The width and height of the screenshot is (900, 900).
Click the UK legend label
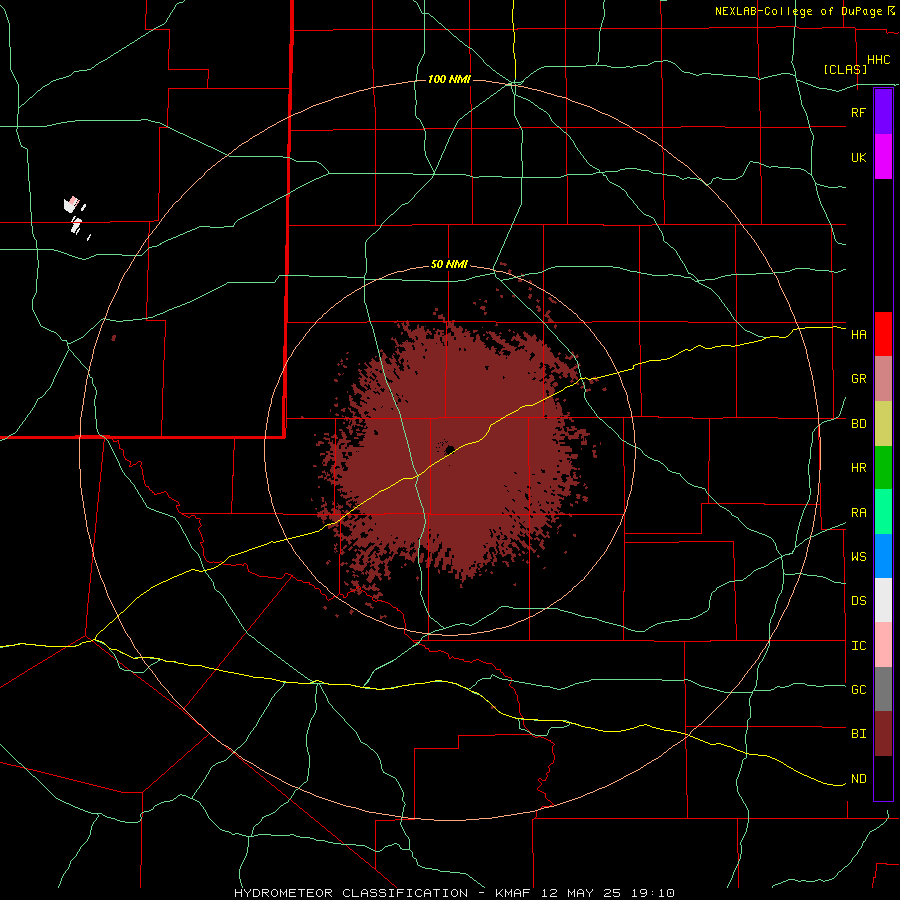(x=858, y=157)
